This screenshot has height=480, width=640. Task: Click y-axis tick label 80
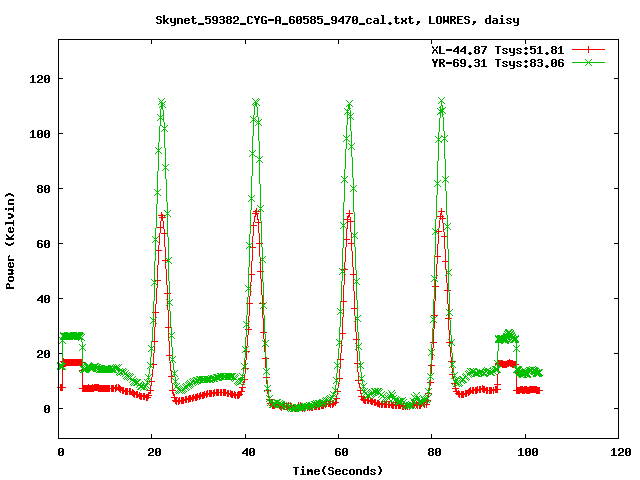coord(44,189)
